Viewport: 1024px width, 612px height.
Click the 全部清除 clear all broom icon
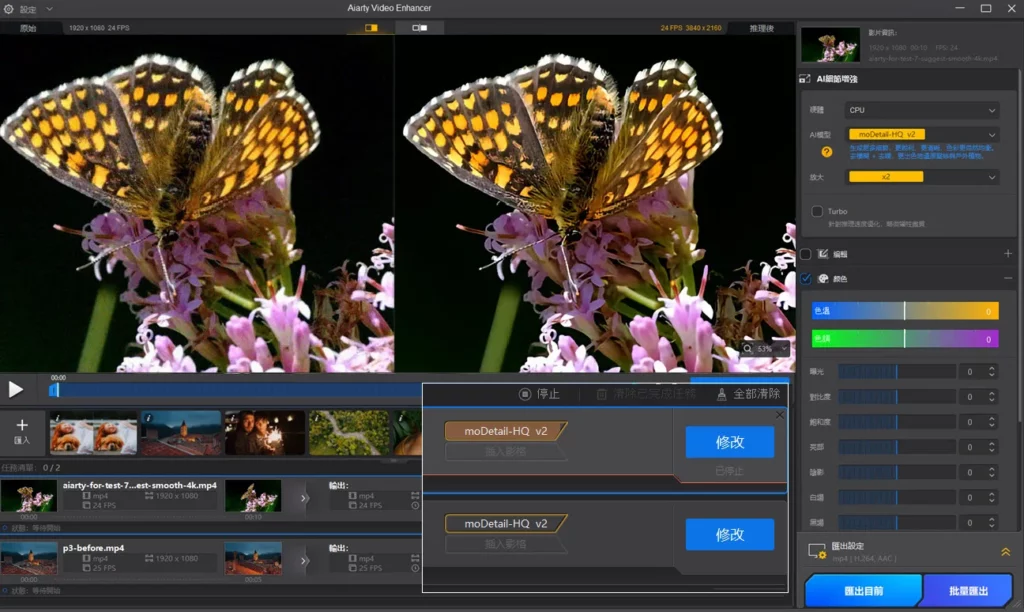click(722, 395)
